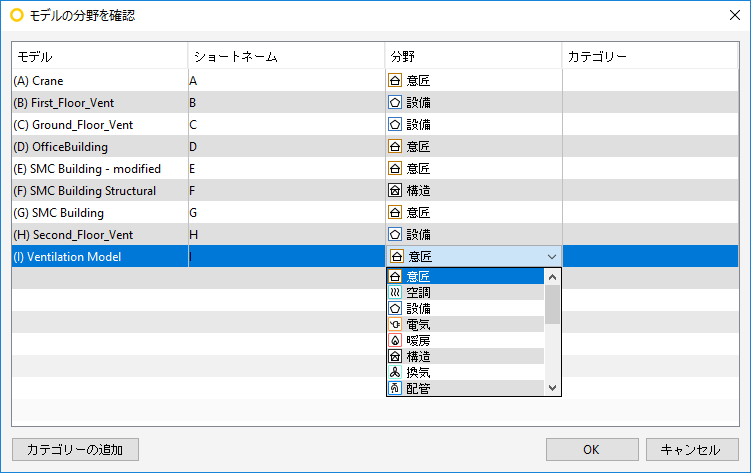Image resolution: width=751 pixels, height=473 pixels.
Task: Click the カテゴリー cell in the OfficeBuilding row
Action: tap(650, 146)
